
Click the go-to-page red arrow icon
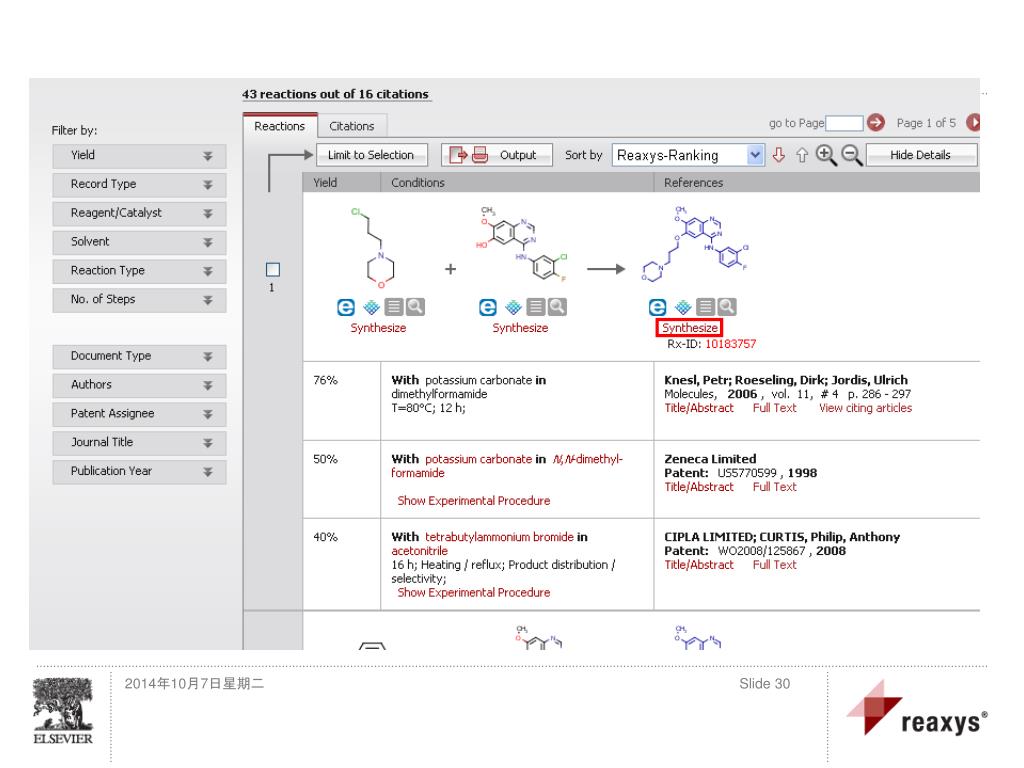tap(876, 122)
